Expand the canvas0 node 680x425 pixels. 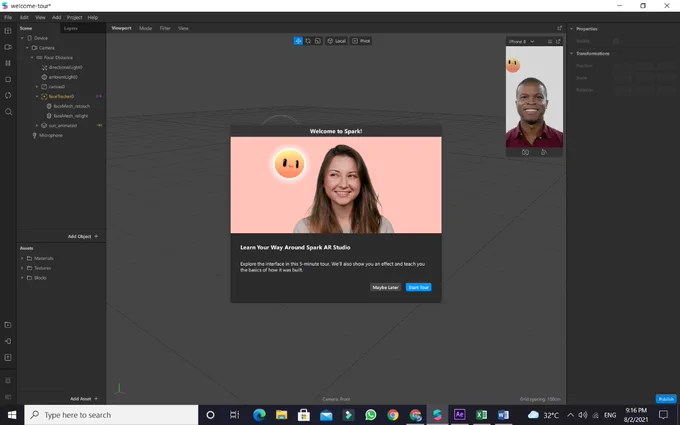pyautogui.click(x=37, y=87)
